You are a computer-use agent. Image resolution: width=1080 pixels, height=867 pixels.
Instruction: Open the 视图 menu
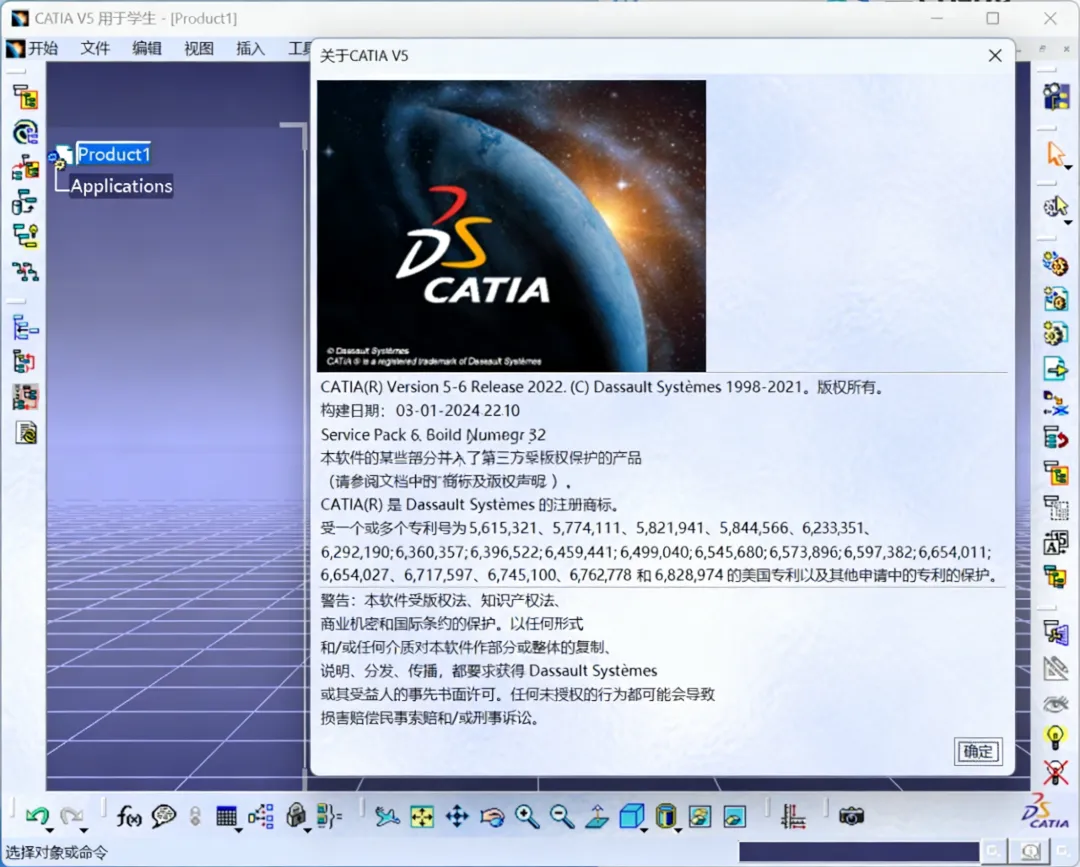point(198,48)
